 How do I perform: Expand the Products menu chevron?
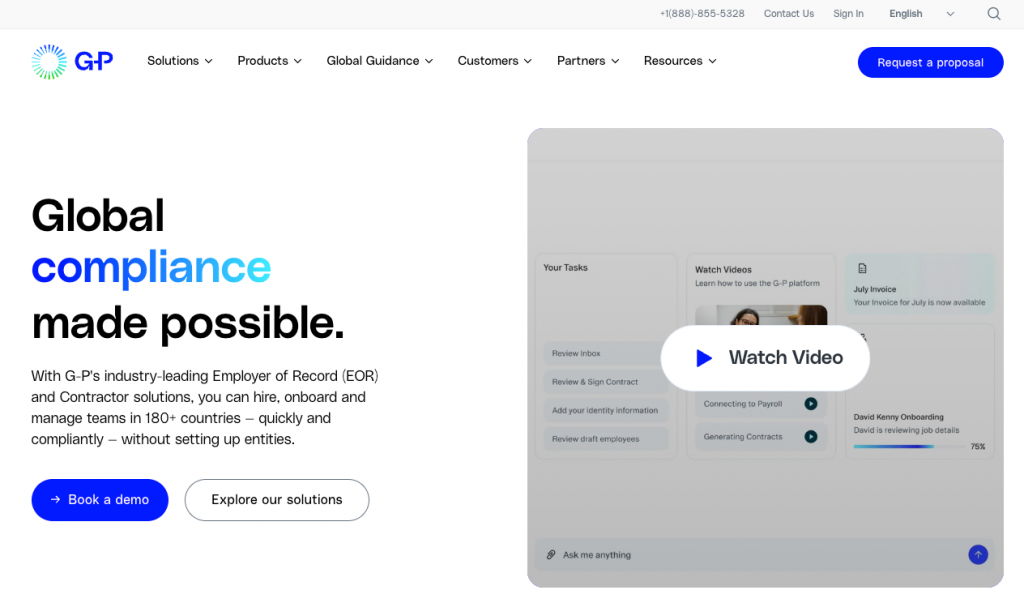298,61
